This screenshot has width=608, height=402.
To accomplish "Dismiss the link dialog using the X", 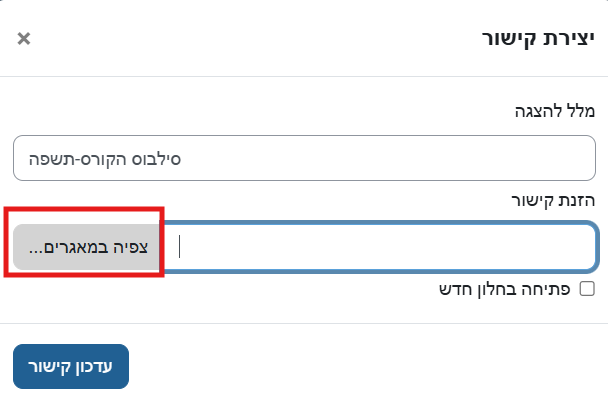I will 24,39.
